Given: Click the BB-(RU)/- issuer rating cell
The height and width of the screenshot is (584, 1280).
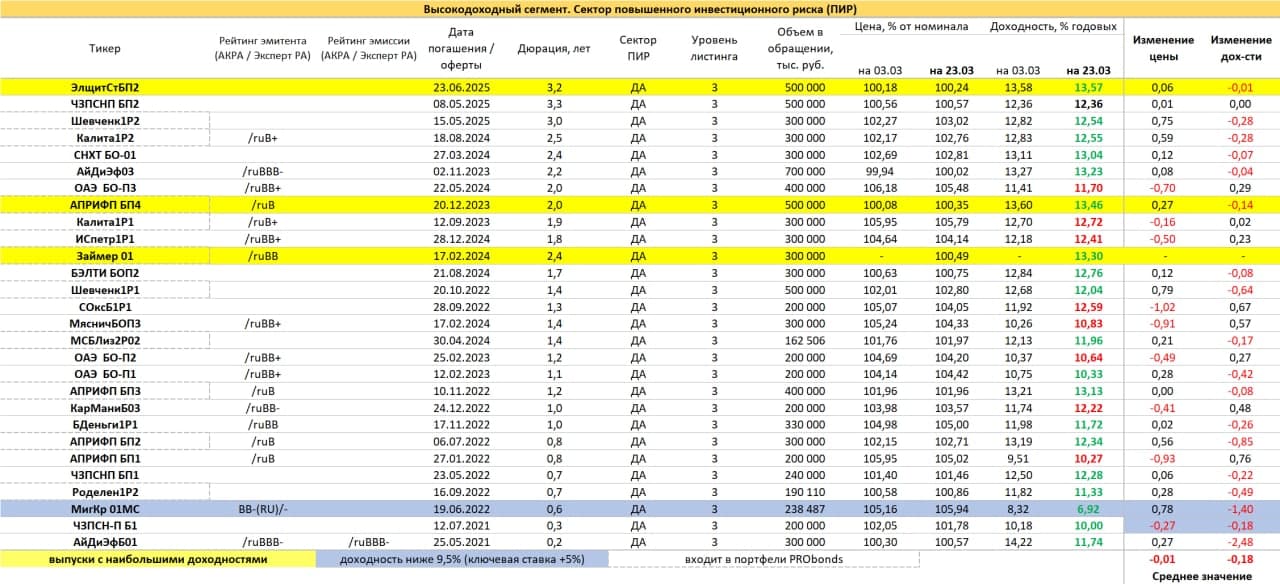Looking at the screenshot, I should (263, 509).
